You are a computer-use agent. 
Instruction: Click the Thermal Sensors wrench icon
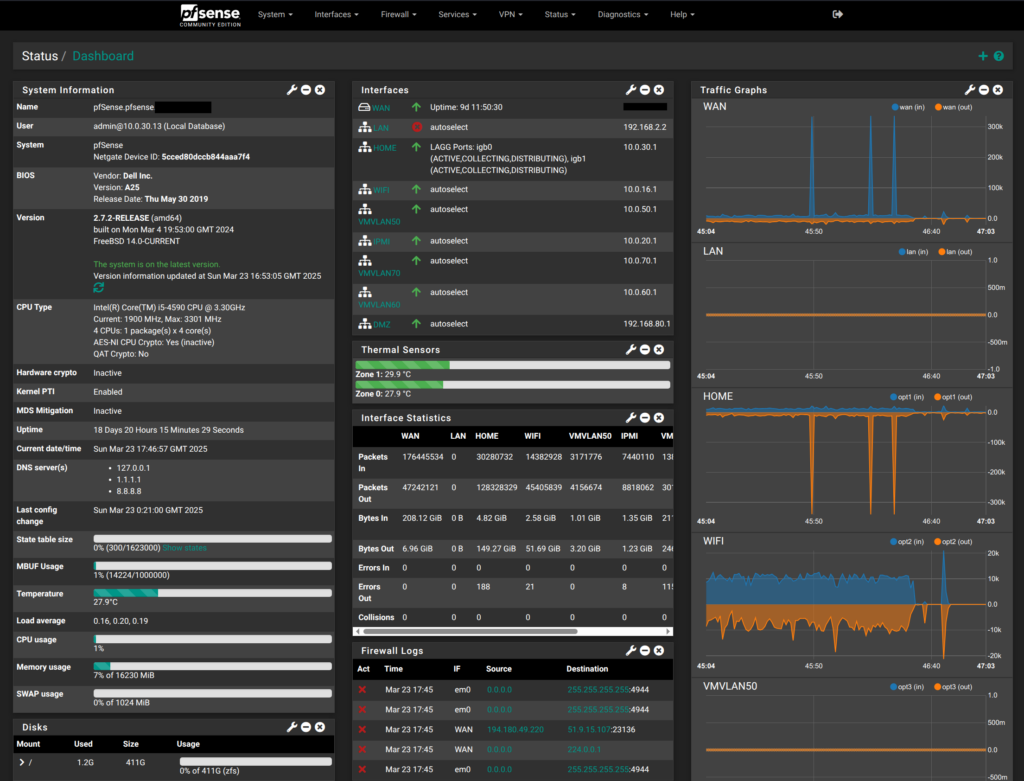[631, 350]
